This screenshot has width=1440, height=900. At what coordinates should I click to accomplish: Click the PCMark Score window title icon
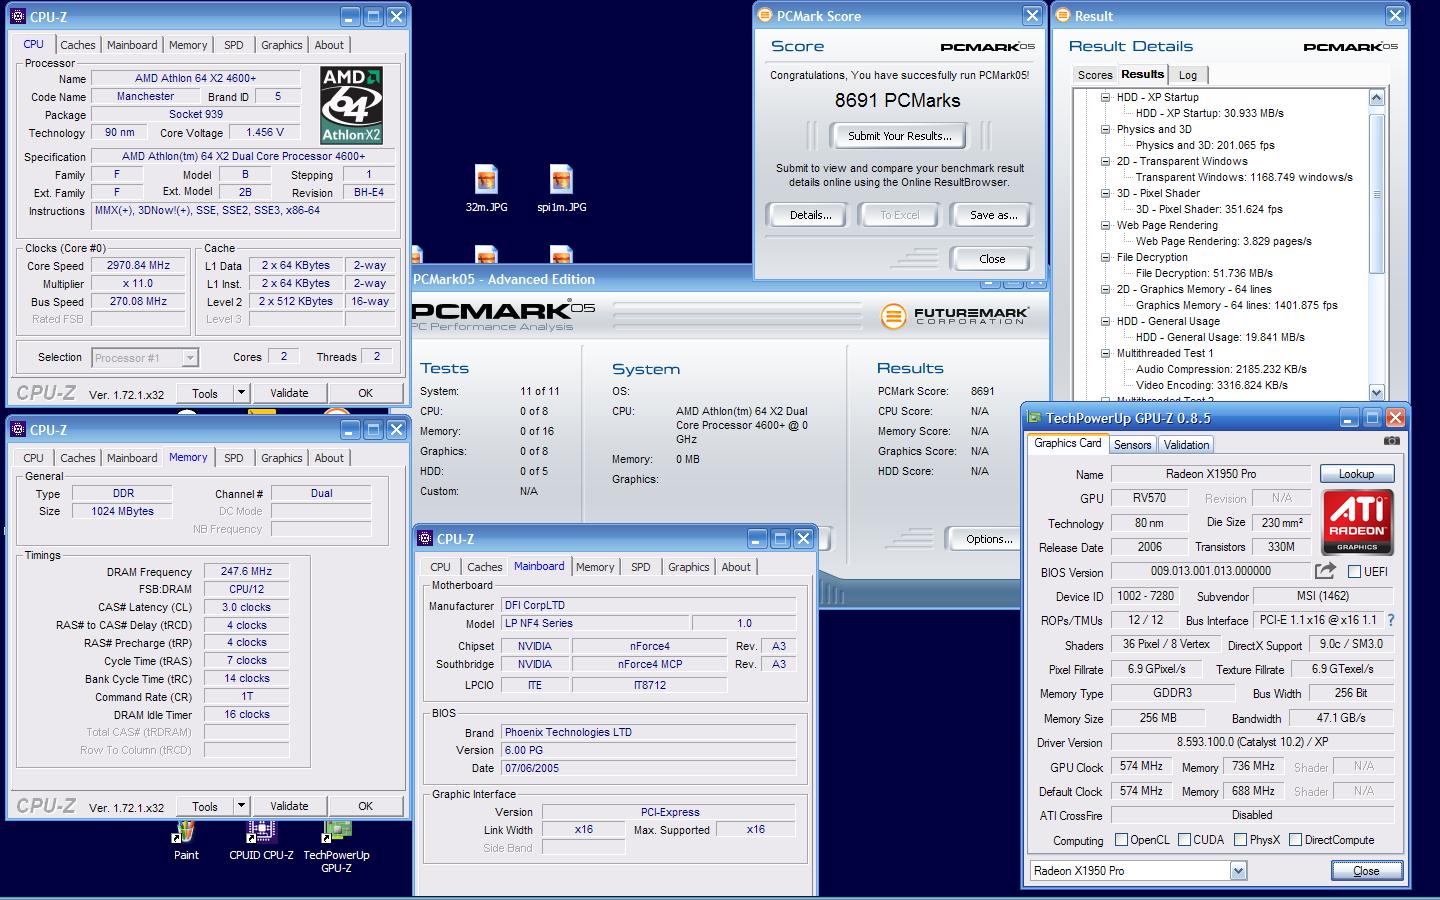pyautogui.click(x=764, y=16)
